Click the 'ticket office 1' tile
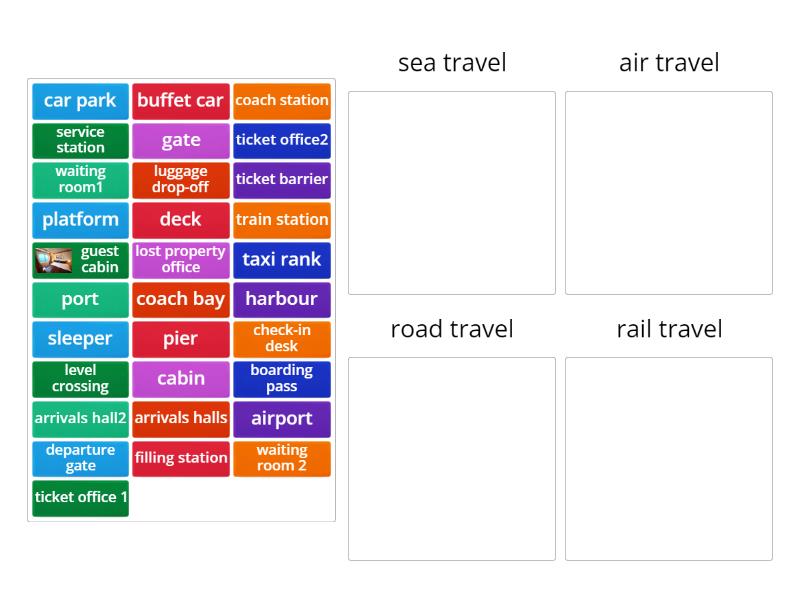 pos(80,498)
